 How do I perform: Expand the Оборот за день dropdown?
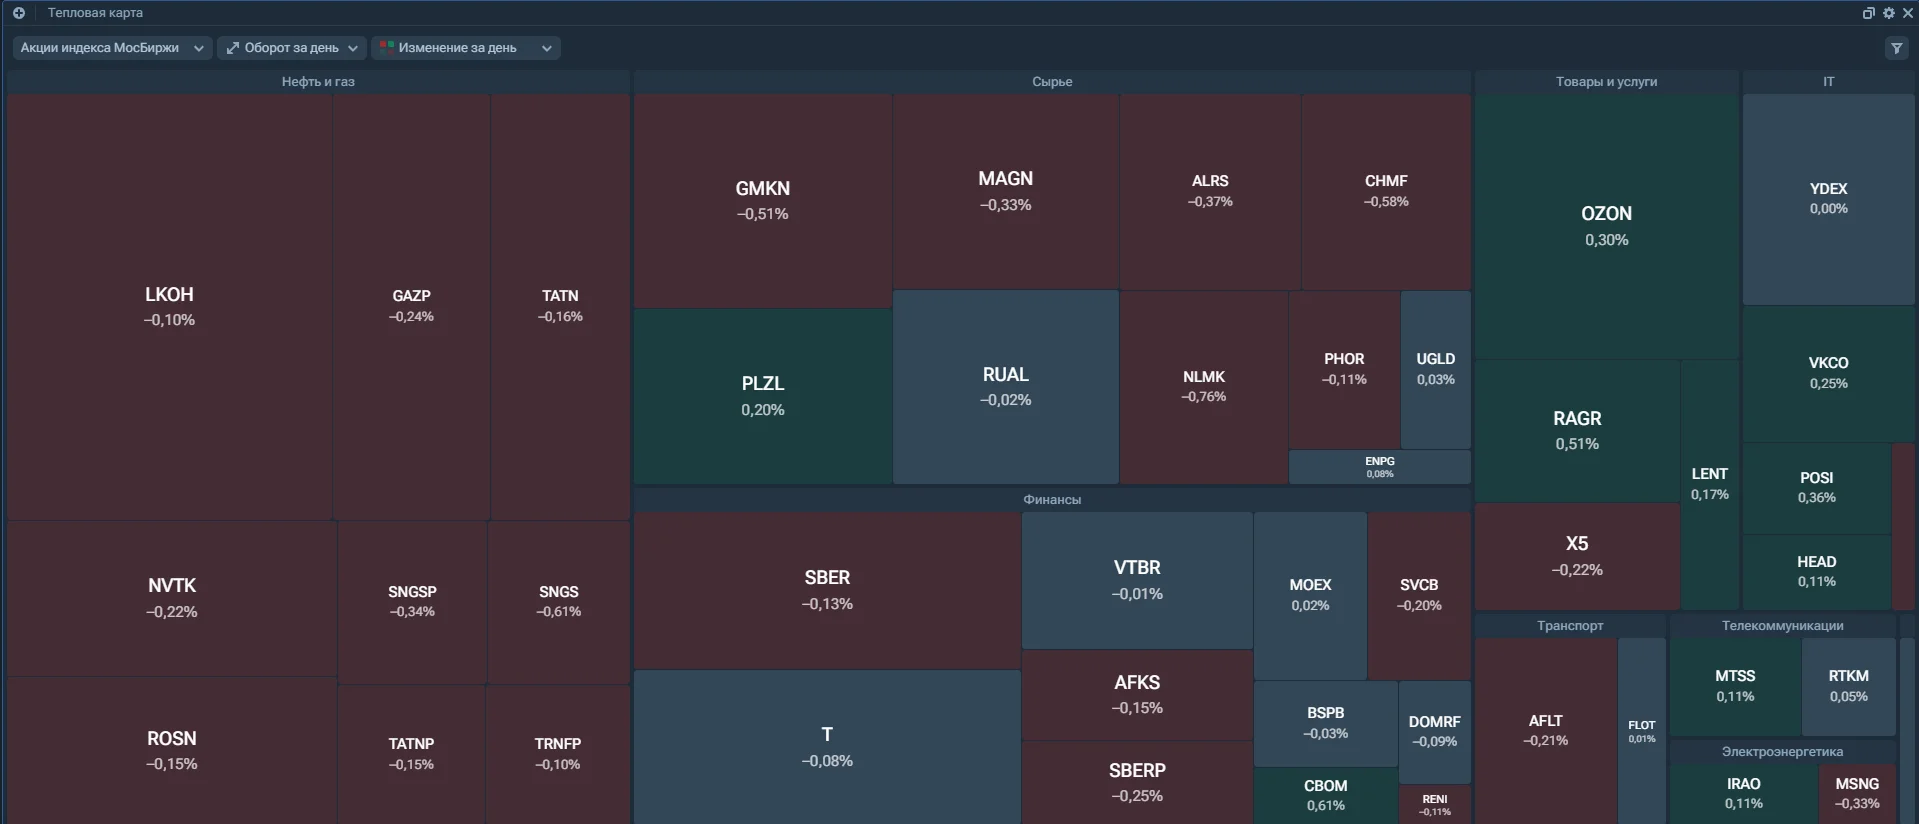(x=291, y=48)
